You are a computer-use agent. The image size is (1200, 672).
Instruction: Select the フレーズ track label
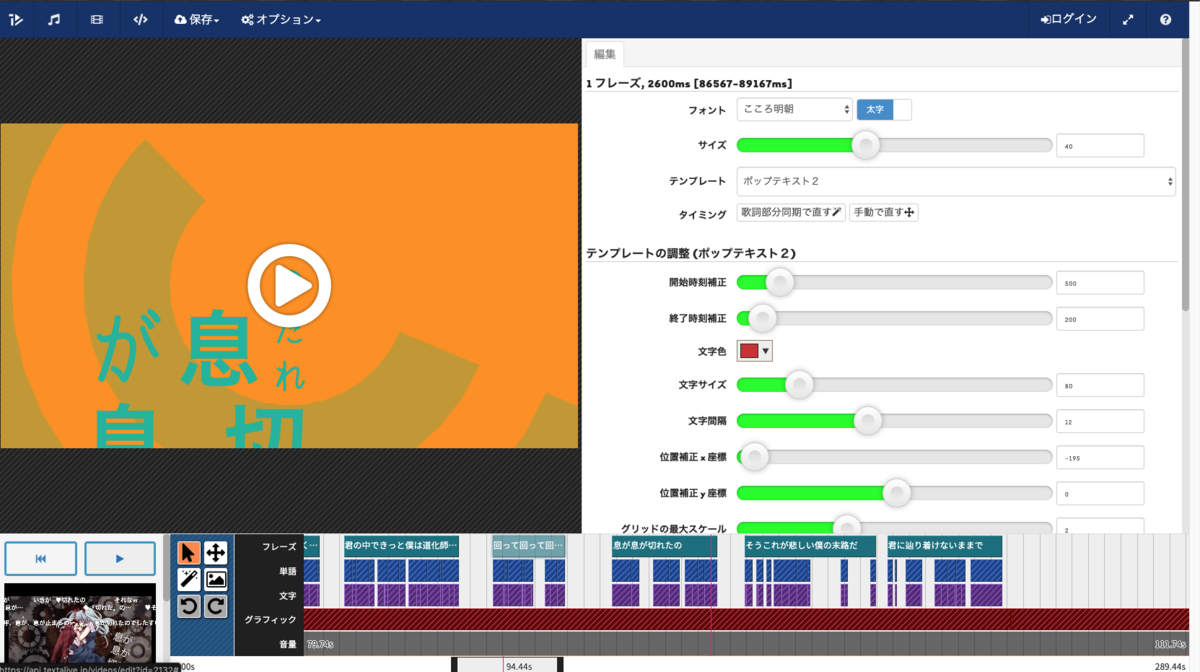[279, 547]
